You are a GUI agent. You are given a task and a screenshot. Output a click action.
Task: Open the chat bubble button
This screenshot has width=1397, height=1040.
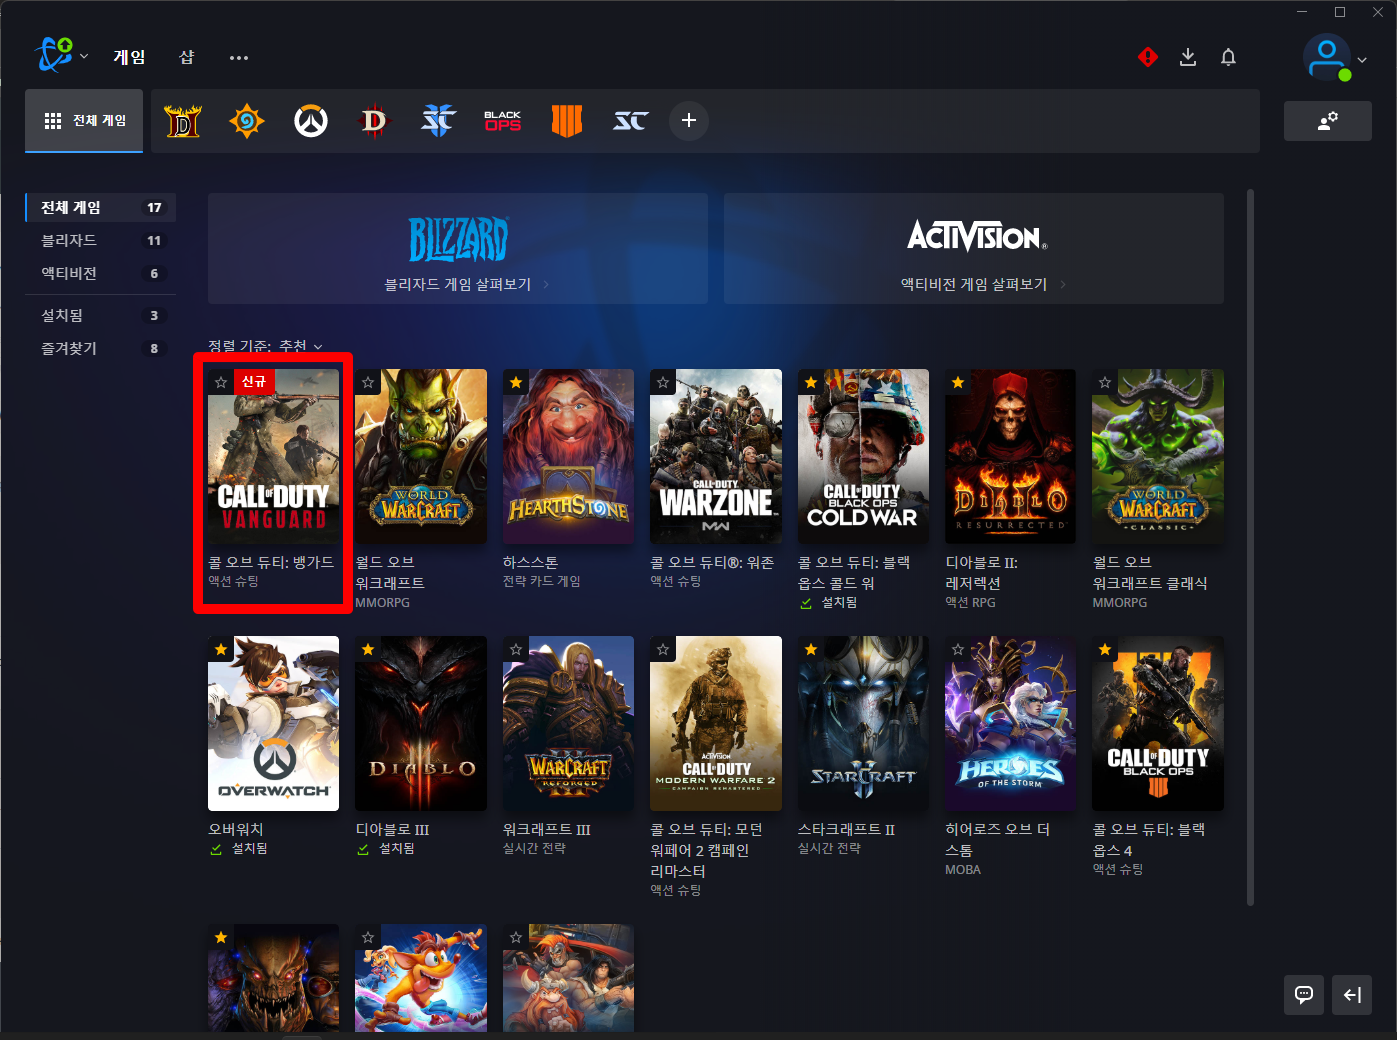[x=1304, y=995]
